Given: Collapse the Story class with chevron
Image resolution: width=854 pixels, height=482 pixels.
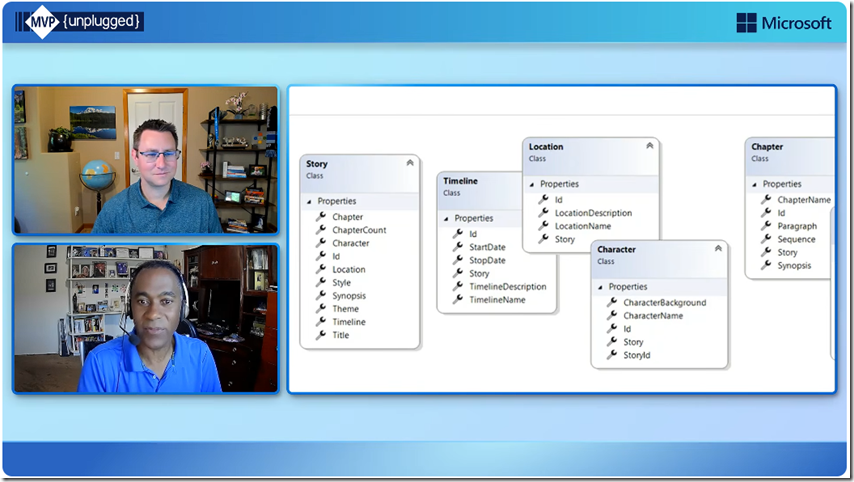Looking at the screenshot, I should (410, 163).
